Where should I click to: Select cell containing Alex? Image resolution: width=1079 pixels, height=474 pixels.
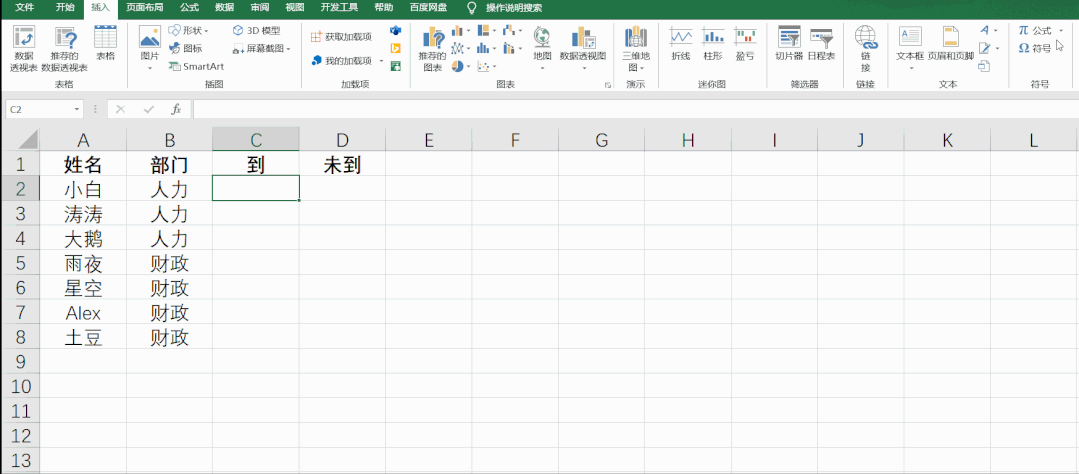[83, 313]
